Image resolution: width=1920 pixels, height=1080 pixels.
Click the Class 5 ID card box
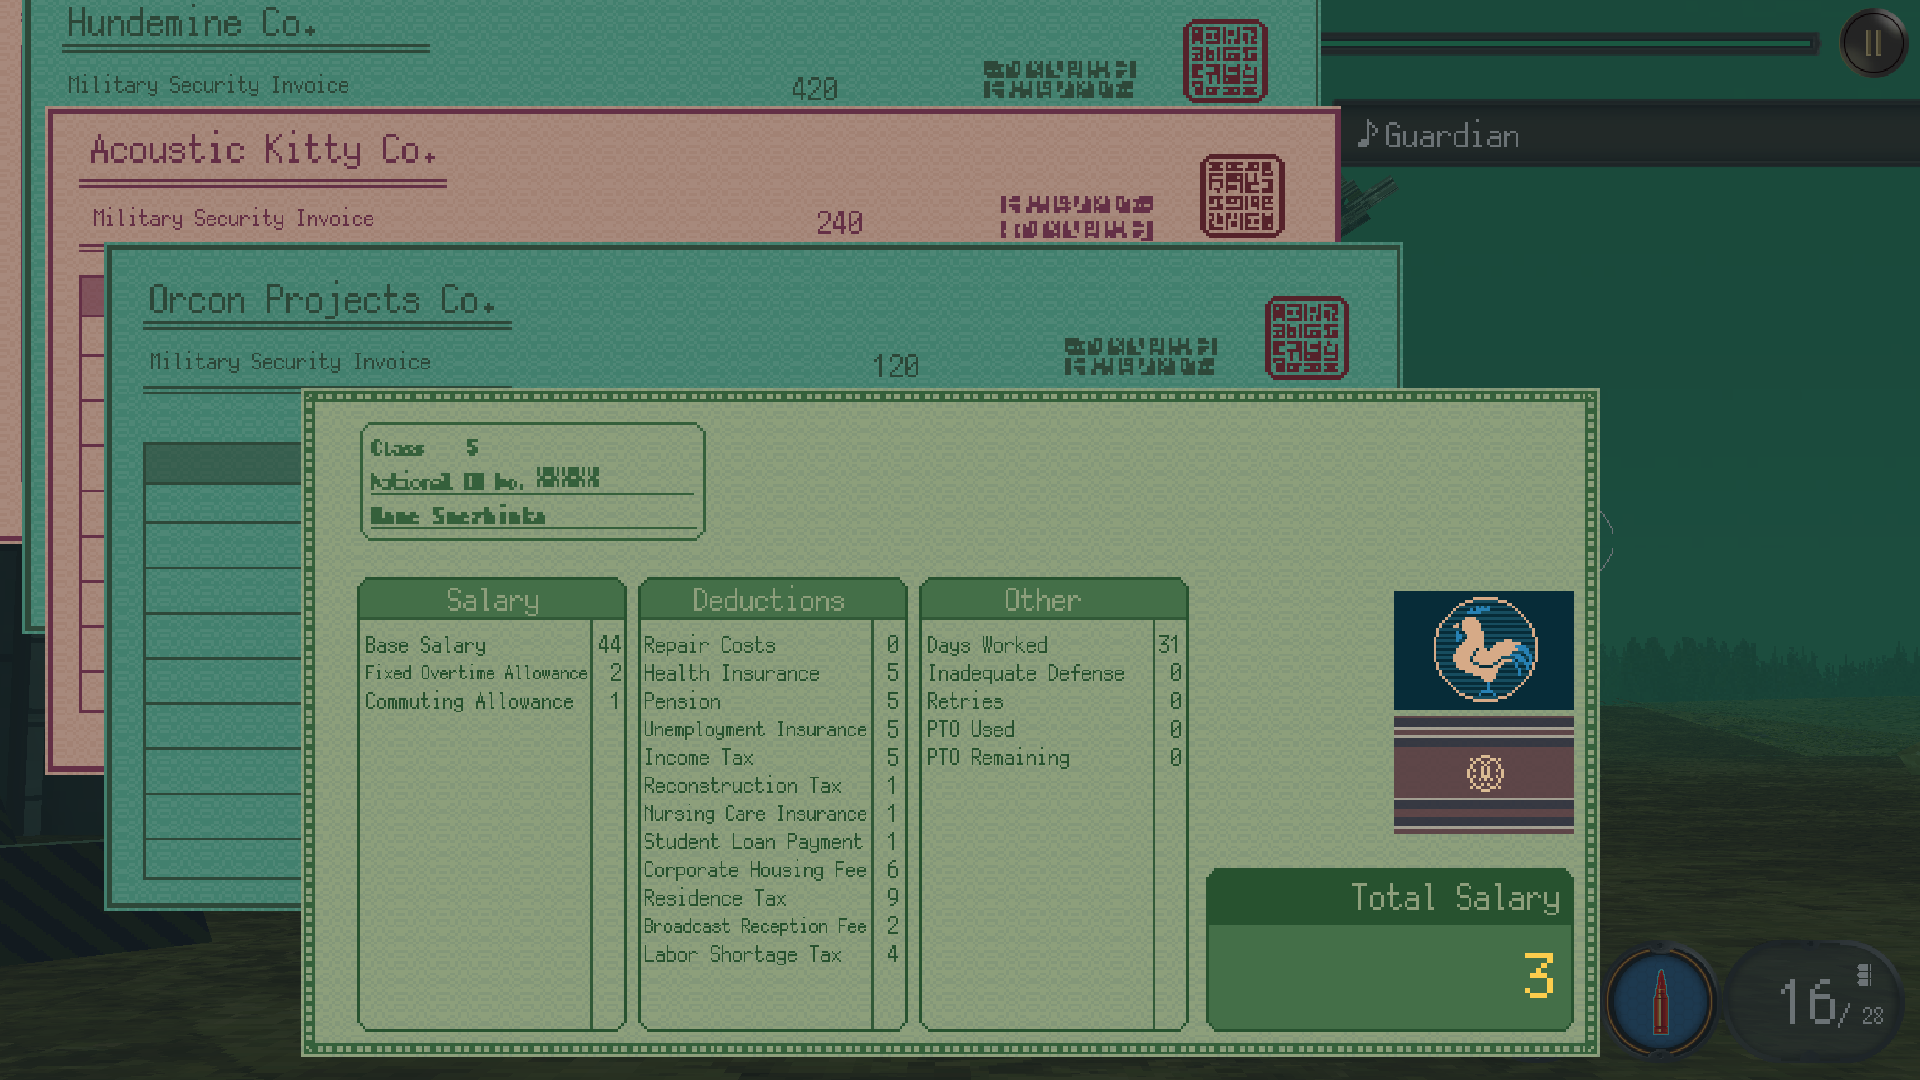click(532, 482)
